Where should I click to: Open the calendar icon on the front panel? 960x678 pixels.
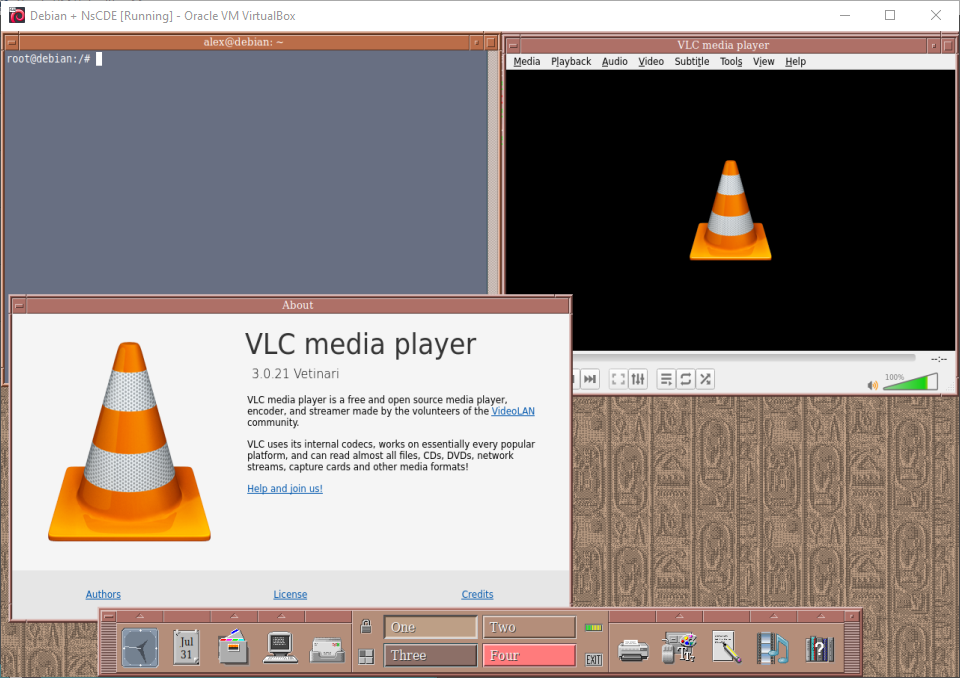pos(186,648)
